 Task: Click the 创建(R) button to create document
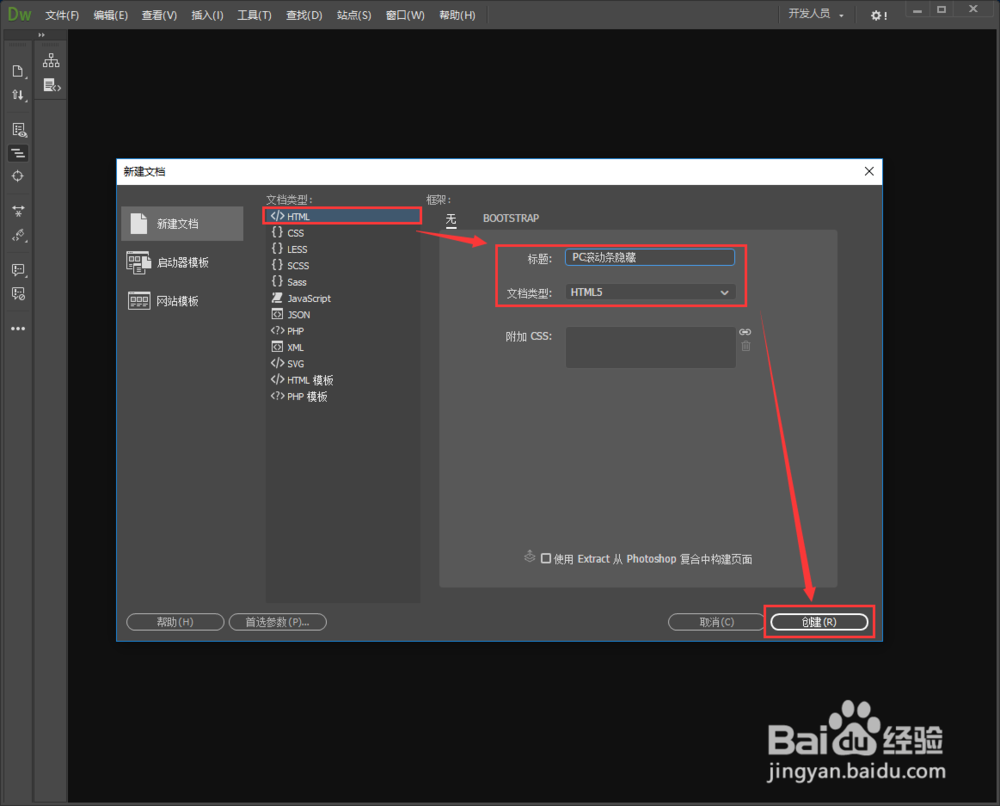(x=819, y=621)
